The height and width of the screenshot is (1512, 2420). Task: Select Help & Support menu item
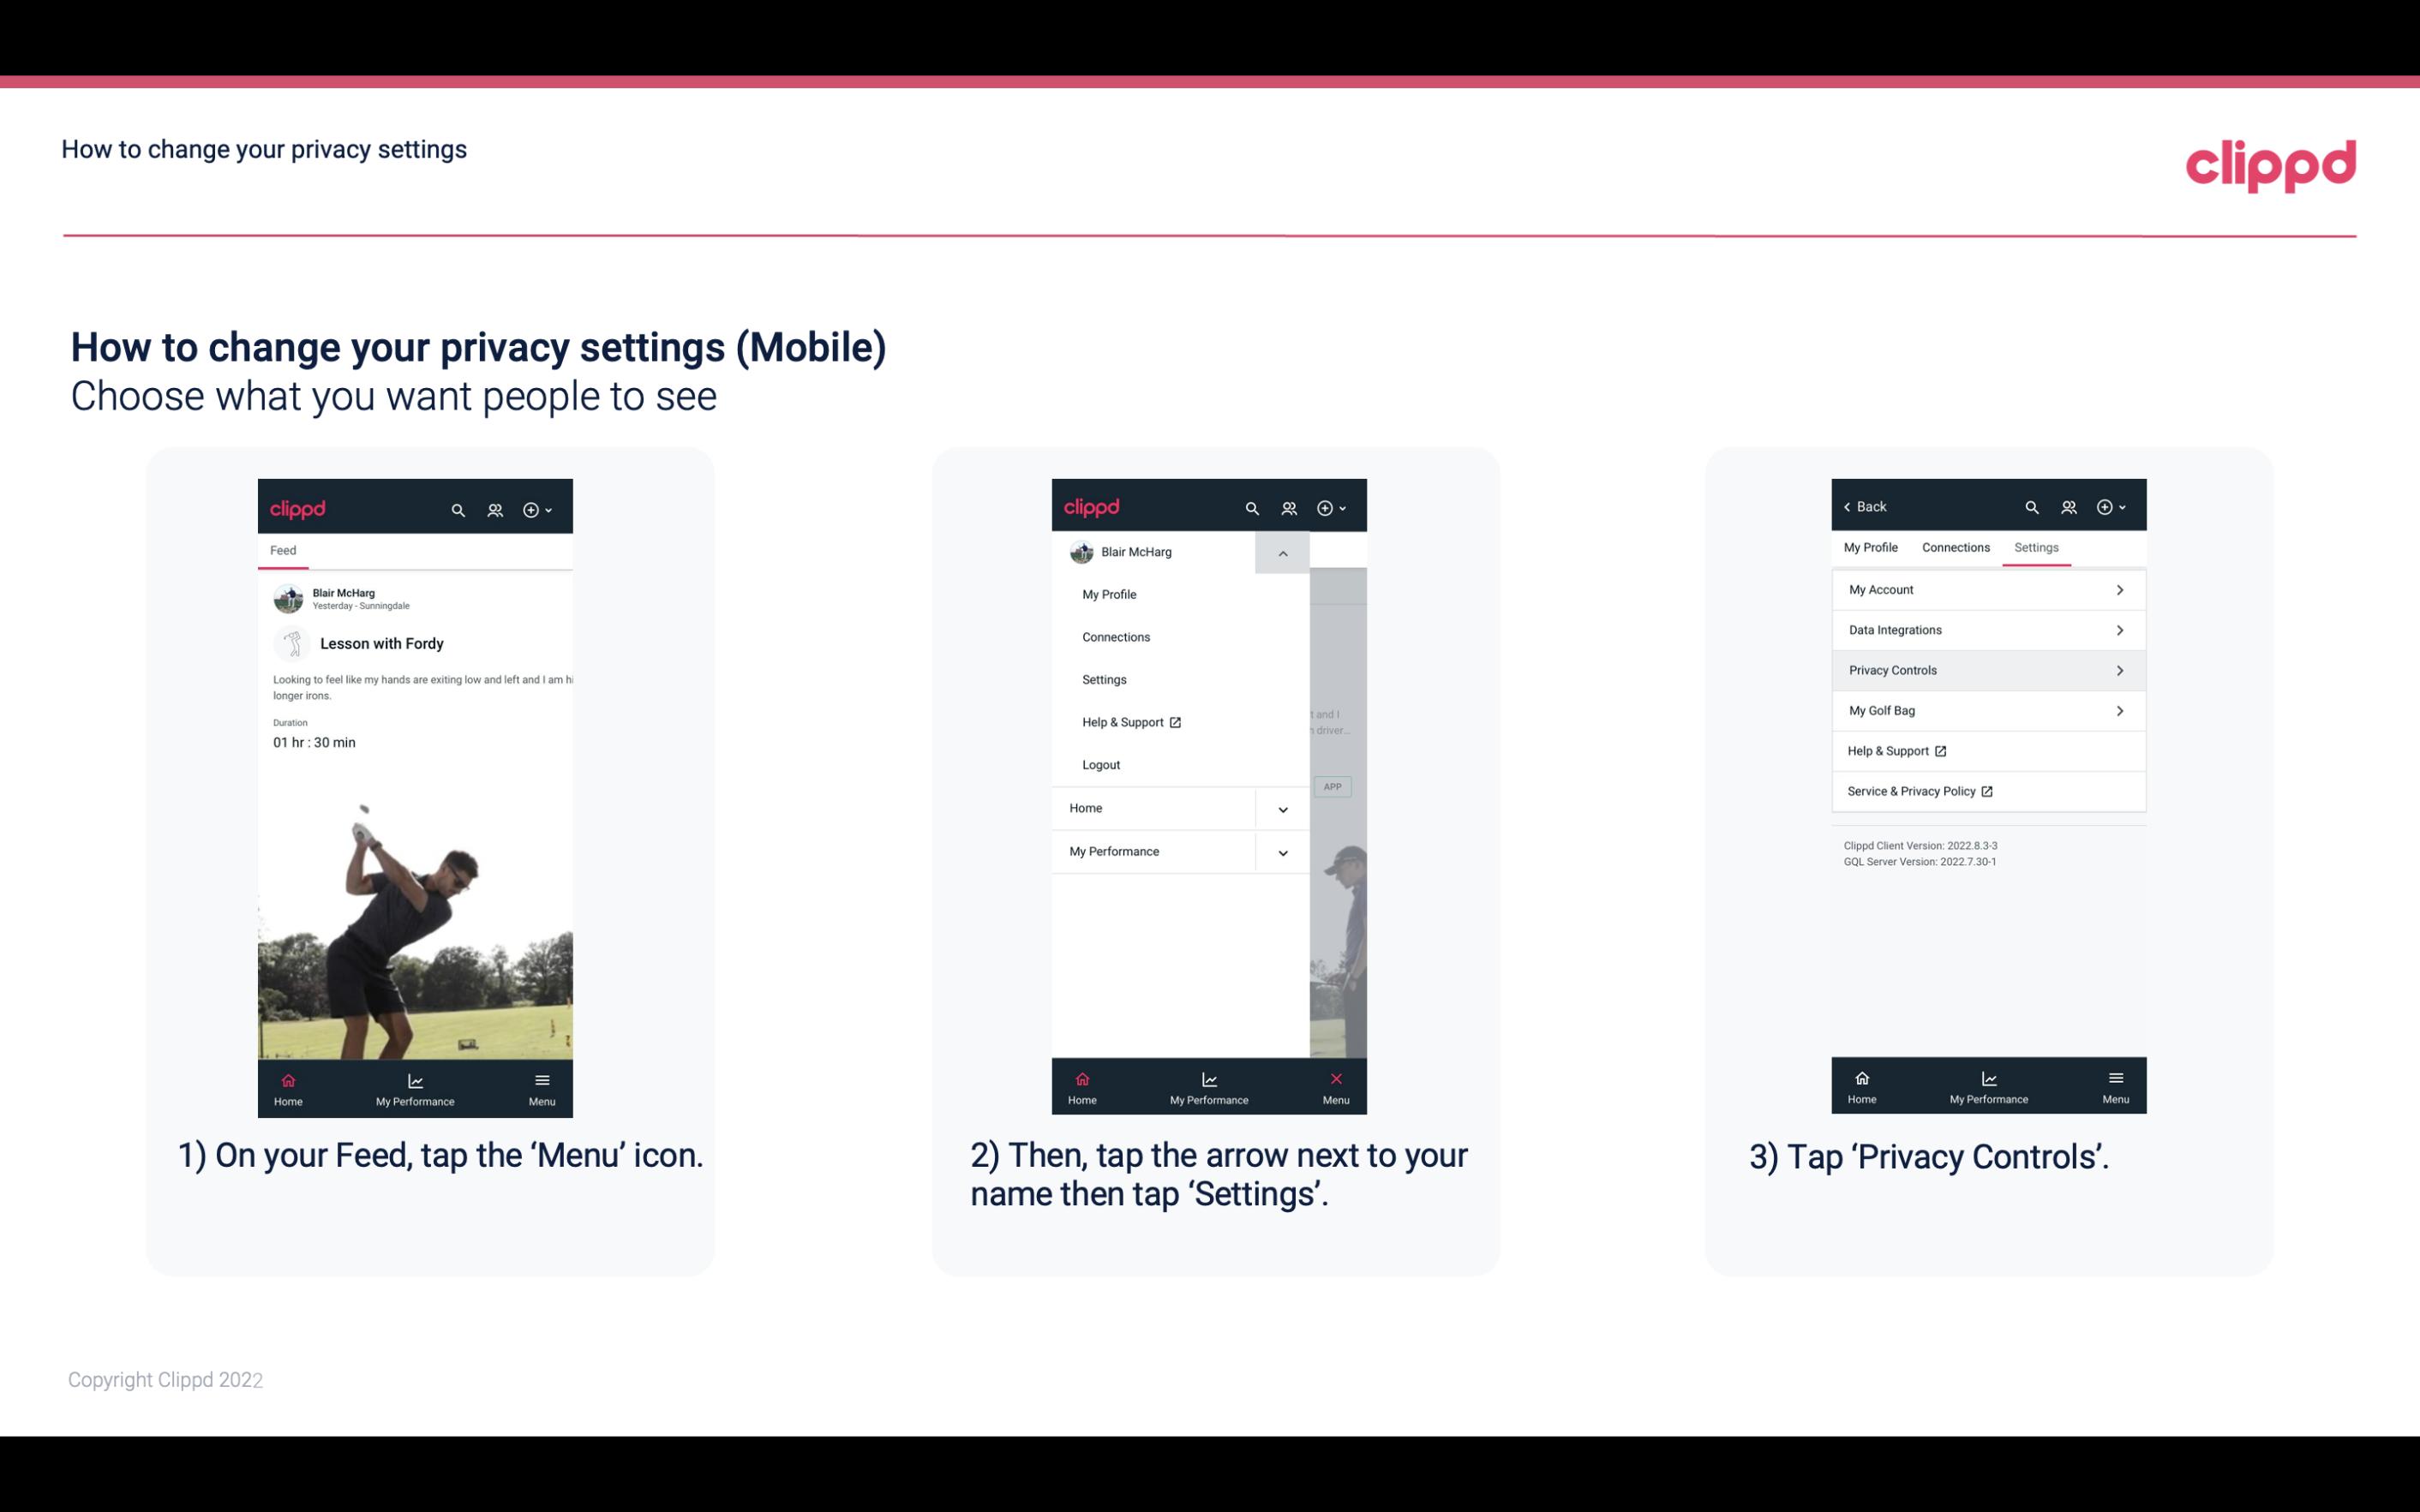click(x=1130, y=721)
